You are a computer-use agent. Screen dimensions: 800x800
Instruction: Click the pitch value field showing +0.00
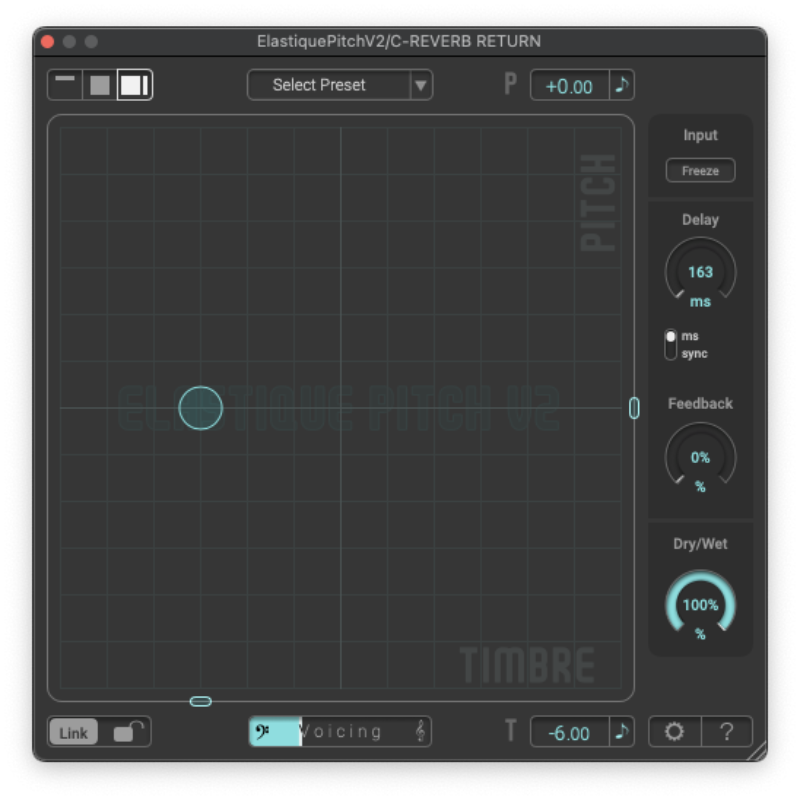point(569,86)
